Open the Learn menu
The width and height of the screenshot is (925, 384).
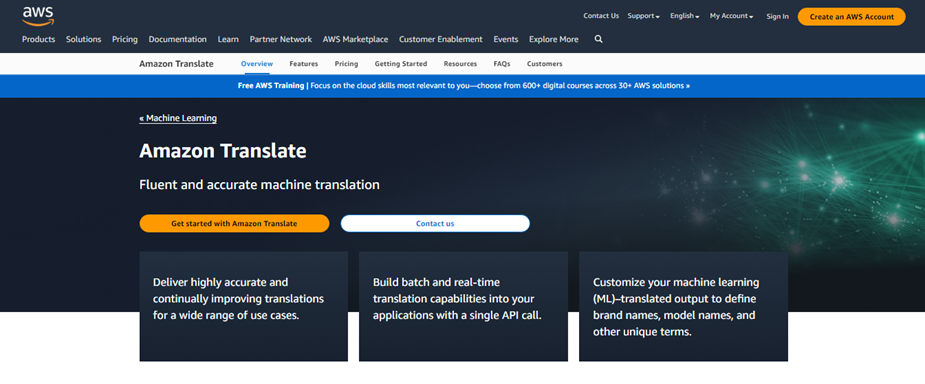tap(228, 40)
